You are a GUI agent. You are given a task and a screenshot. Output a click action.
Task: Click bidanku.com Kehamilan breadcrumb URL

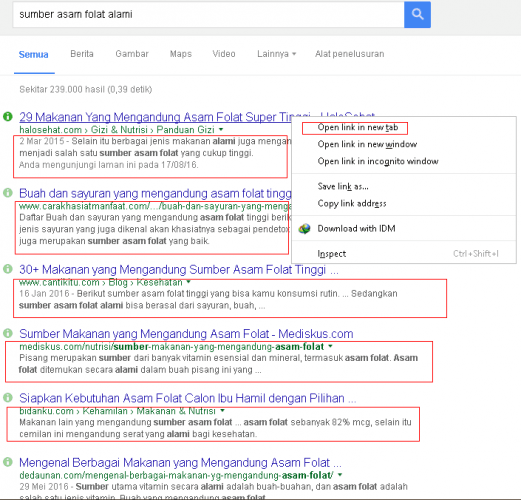(117, 411)
